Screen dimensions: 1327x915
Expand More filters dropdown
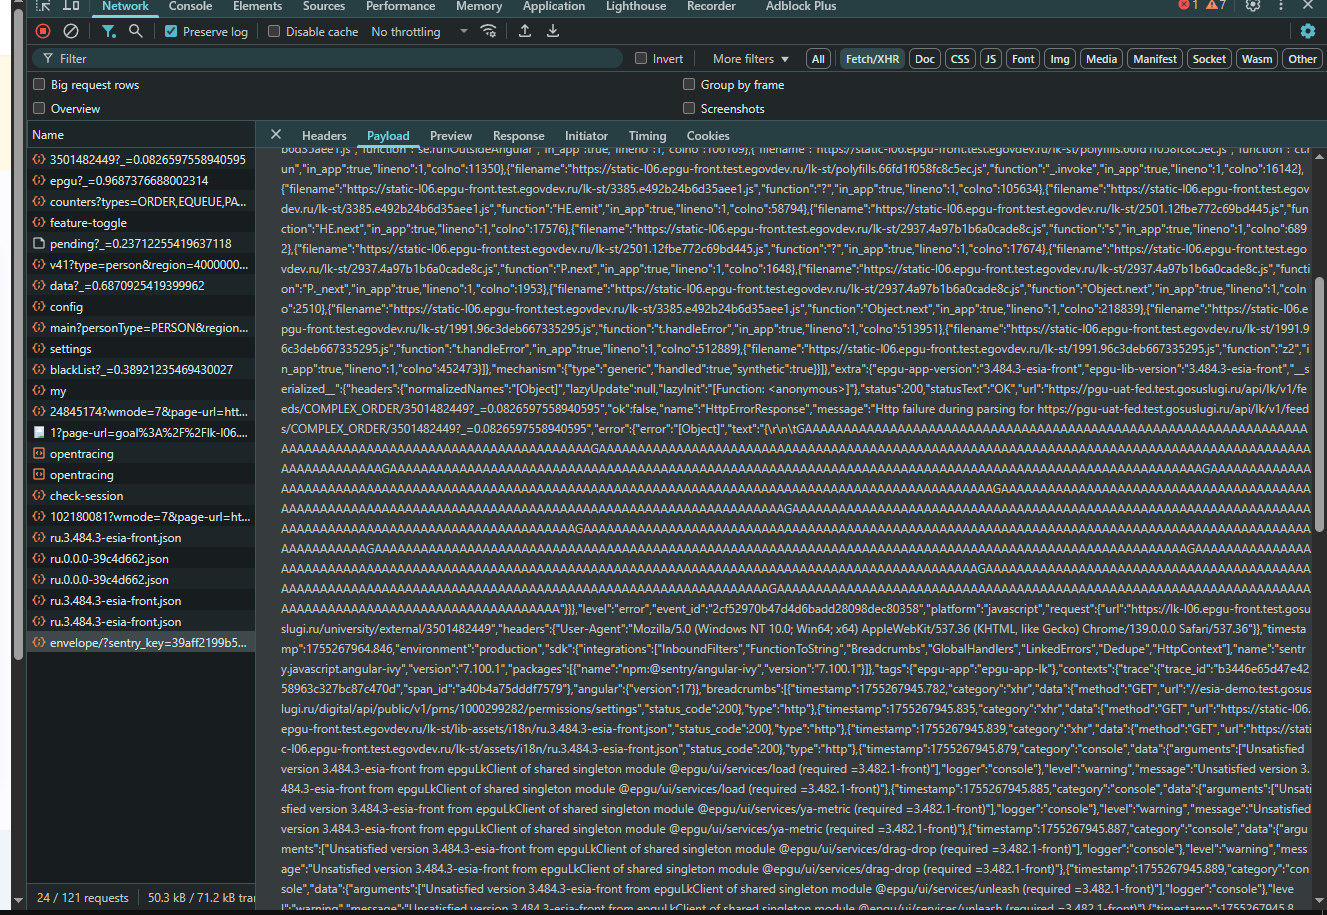tap(751, 58)
